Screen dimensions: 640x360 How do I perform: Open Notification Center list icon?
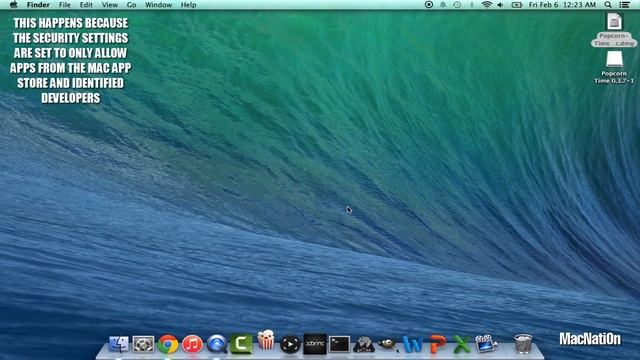[x=624, y=5]
